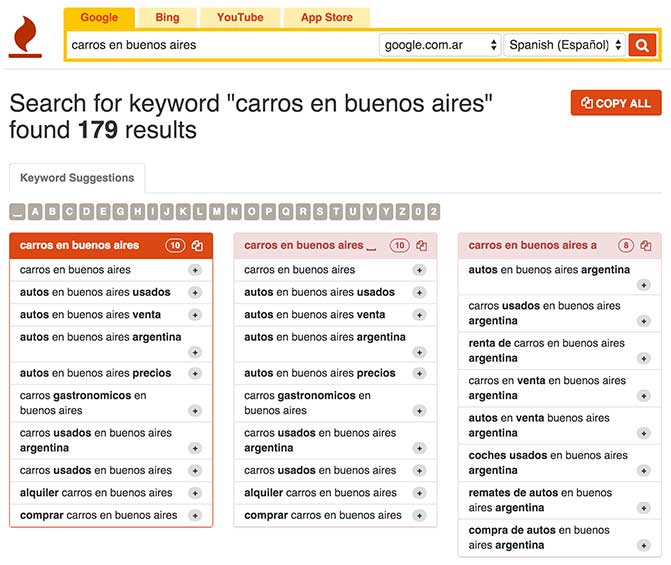
Task: Switch to the Google tab
Action: point(99,18)
